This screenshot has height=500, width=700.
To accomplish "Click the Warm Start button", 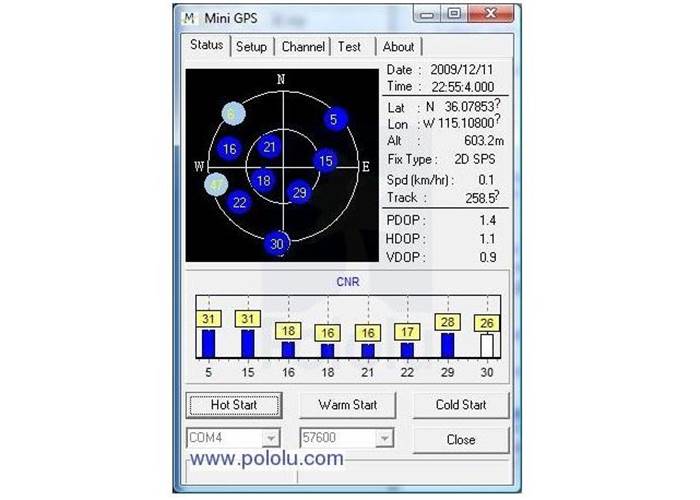I will coord(347,405).
